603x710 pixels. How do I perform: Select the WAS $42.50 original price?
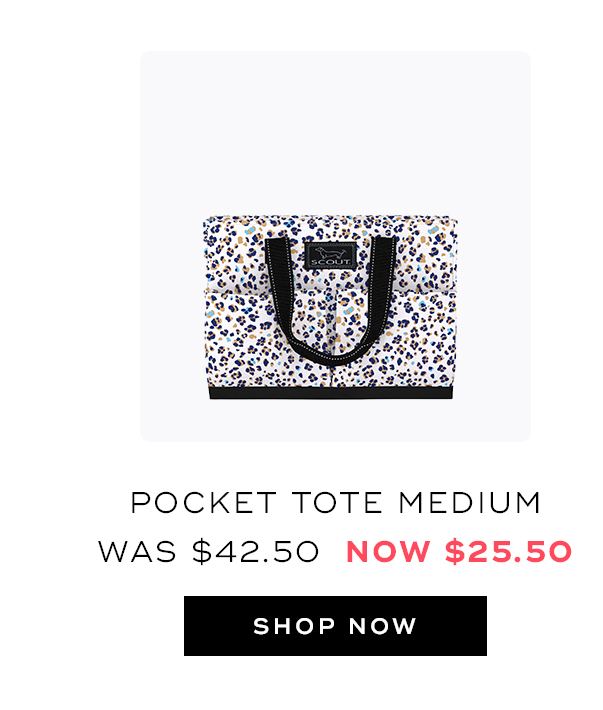(x=209, y=552)
